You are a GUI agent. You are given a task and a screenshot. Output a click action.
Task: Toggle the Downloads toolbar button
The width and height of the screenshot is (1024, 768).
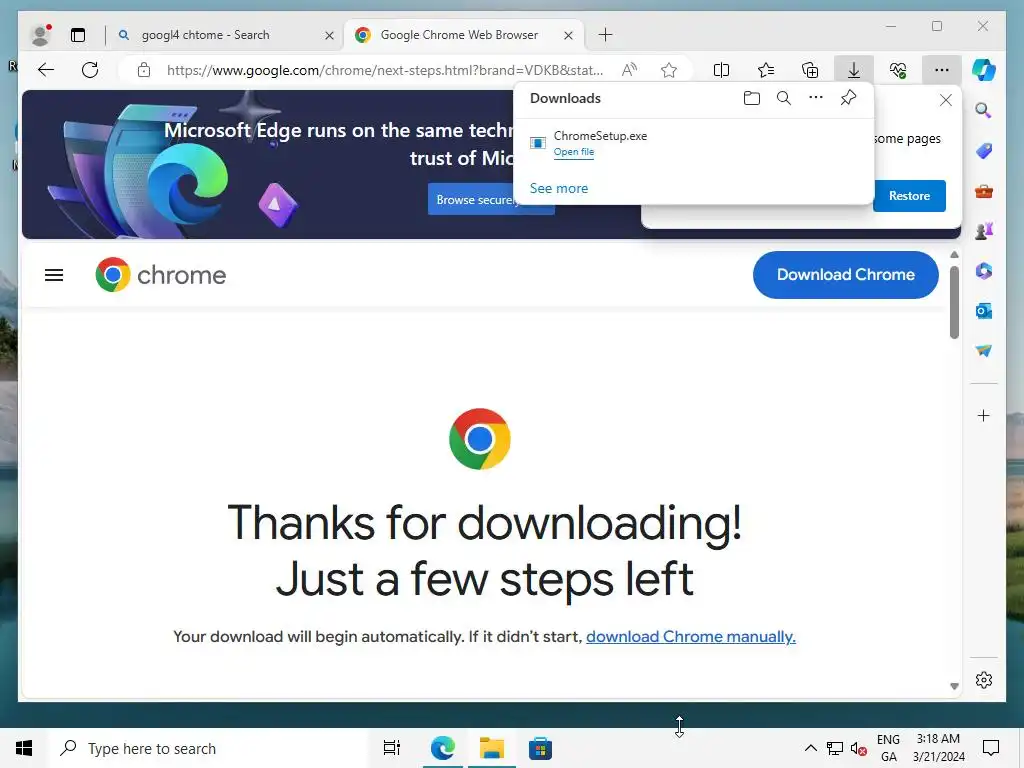[x=854, y=70]
